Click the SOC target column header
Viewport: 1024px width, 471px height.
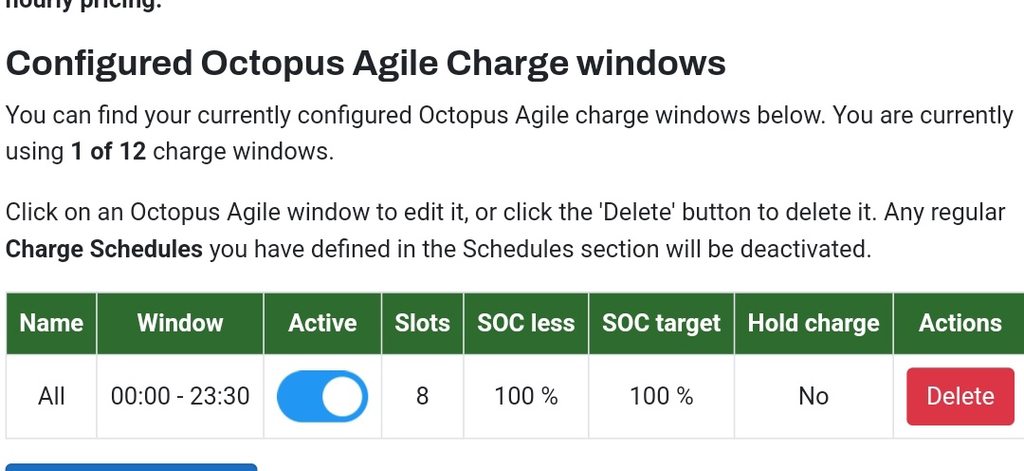(x=661, y=323)
